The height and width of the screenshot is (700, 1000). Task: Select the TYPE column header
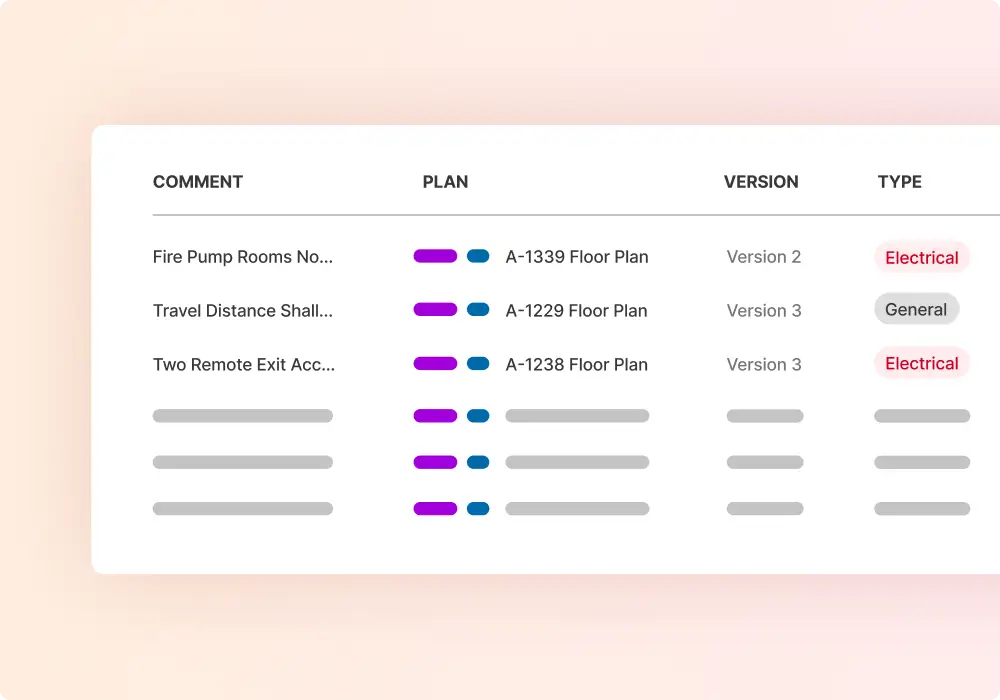coord(899,182)
